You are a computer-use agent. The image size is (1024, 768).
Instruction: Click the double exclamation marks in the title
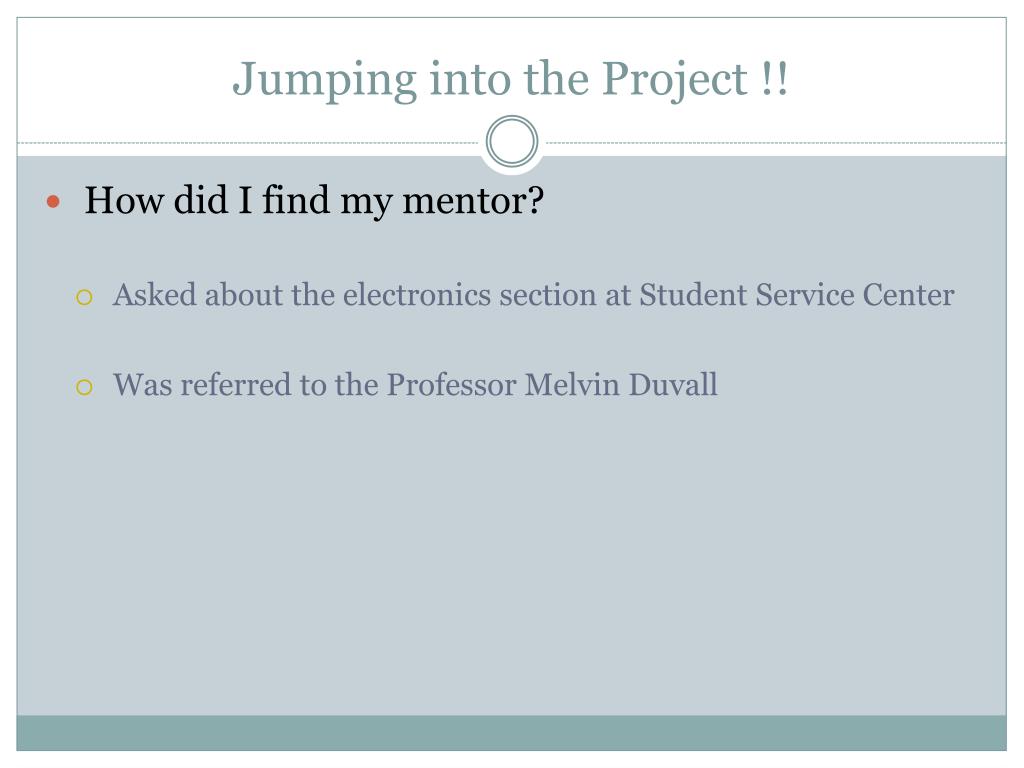click(x=775, y=78)
